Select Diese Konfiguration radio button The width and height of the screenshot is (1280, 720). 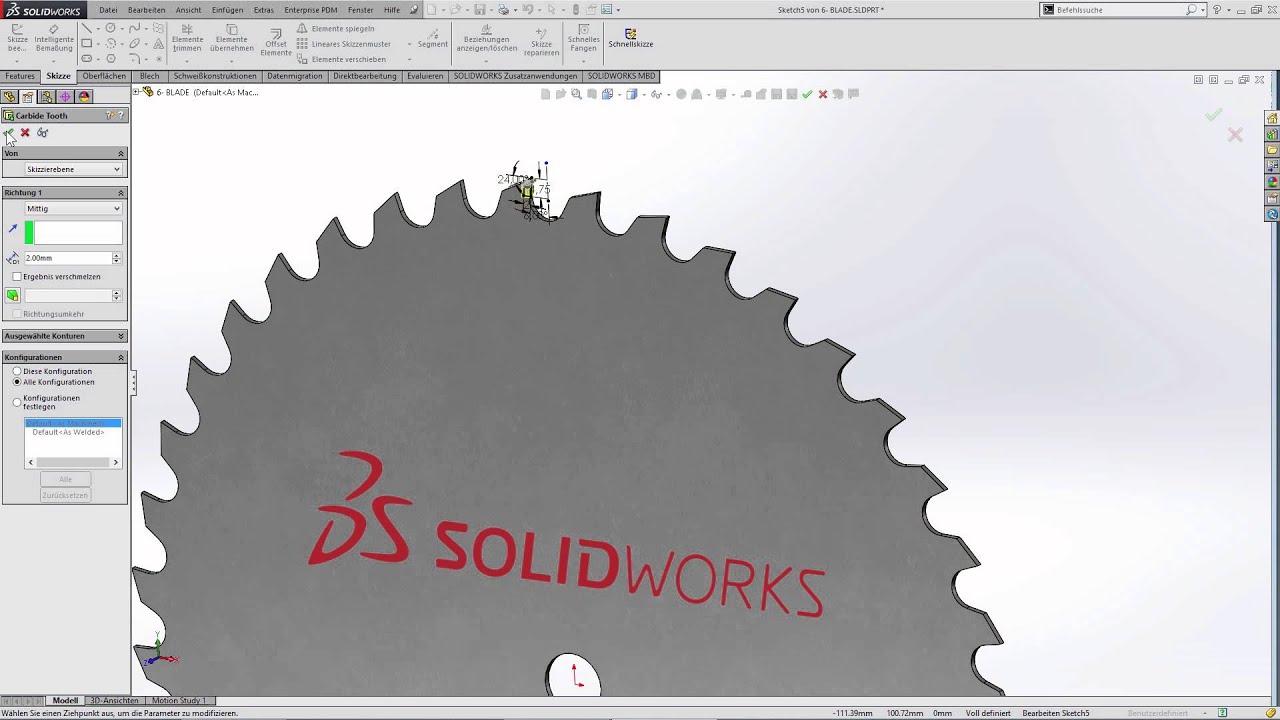[17, 371]
